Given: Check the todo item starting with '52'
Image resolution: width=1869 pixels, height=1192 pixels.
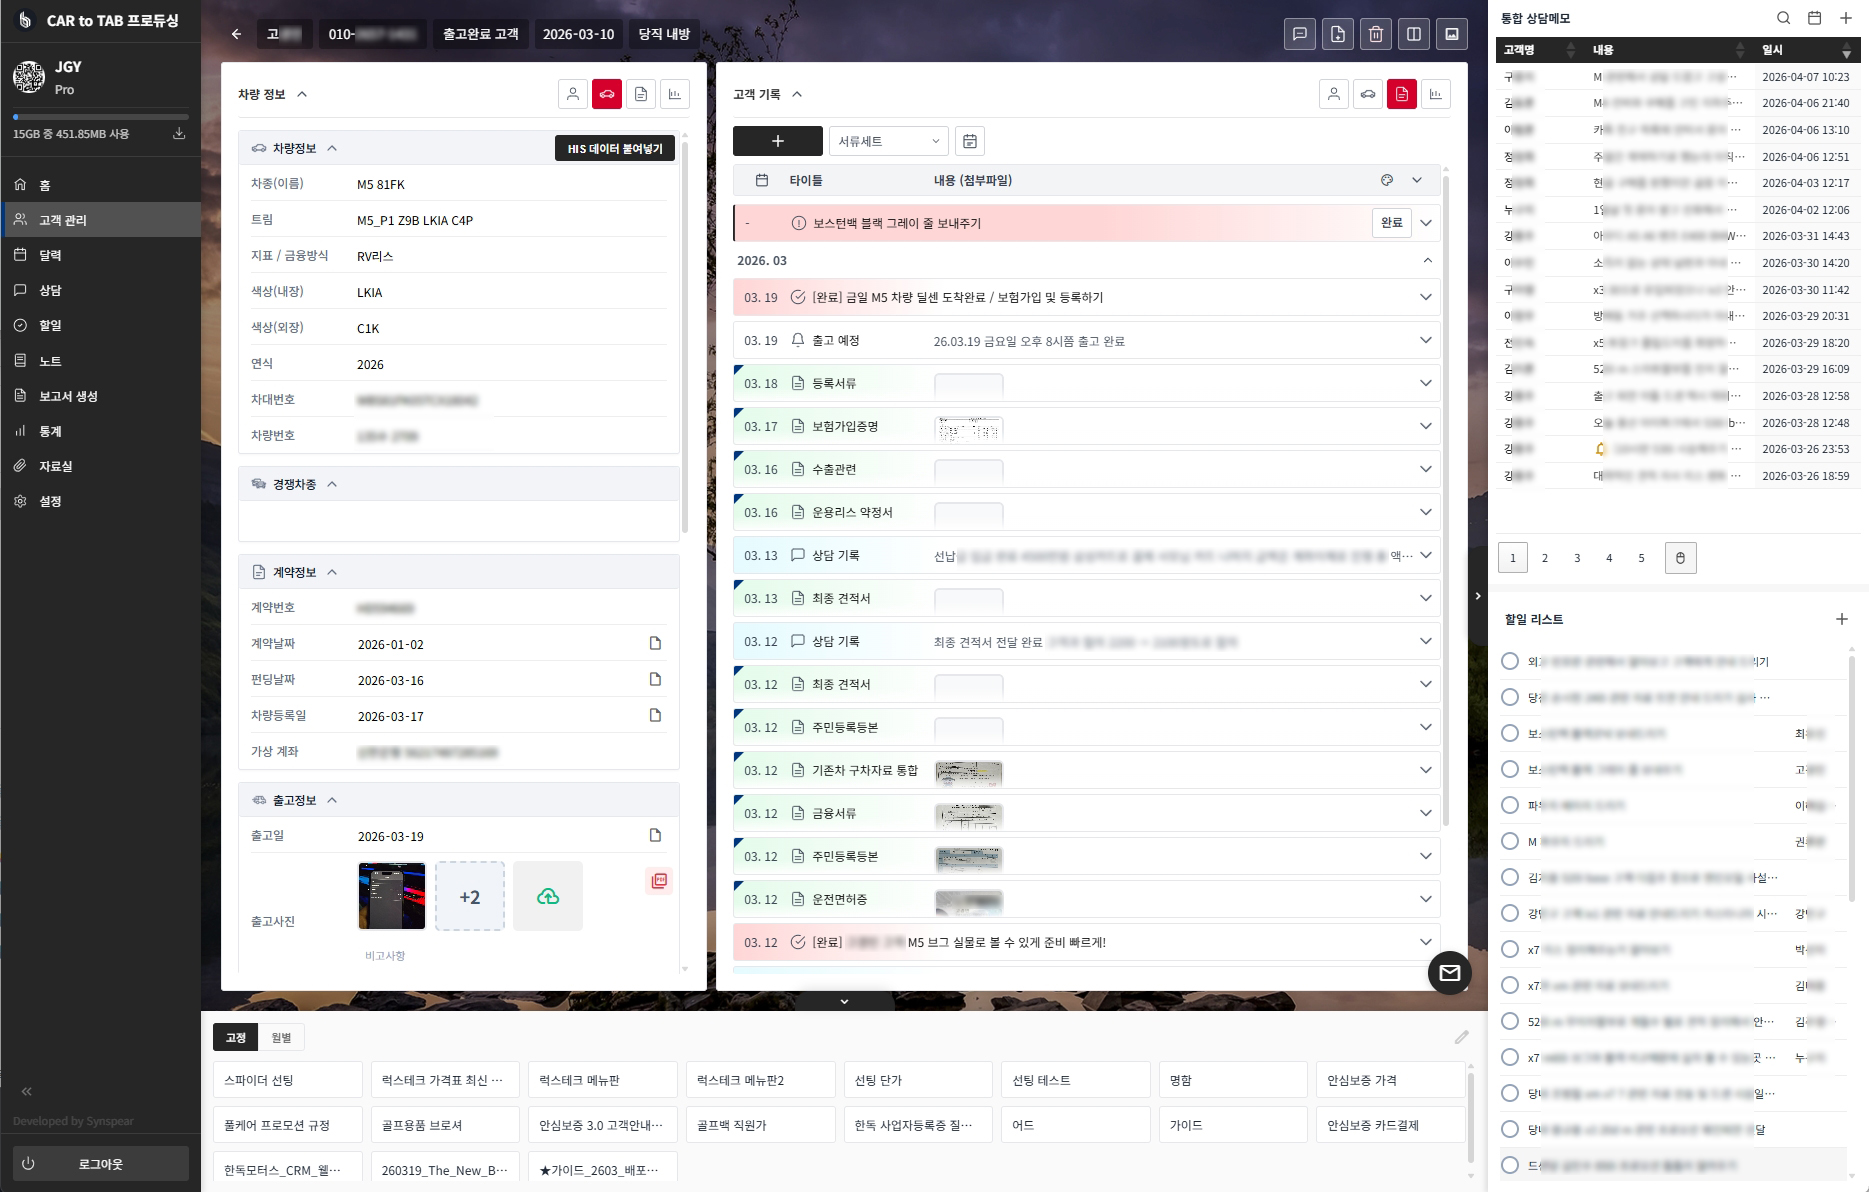Looking at the screenshot, I should click(x=1510, y=1021).
